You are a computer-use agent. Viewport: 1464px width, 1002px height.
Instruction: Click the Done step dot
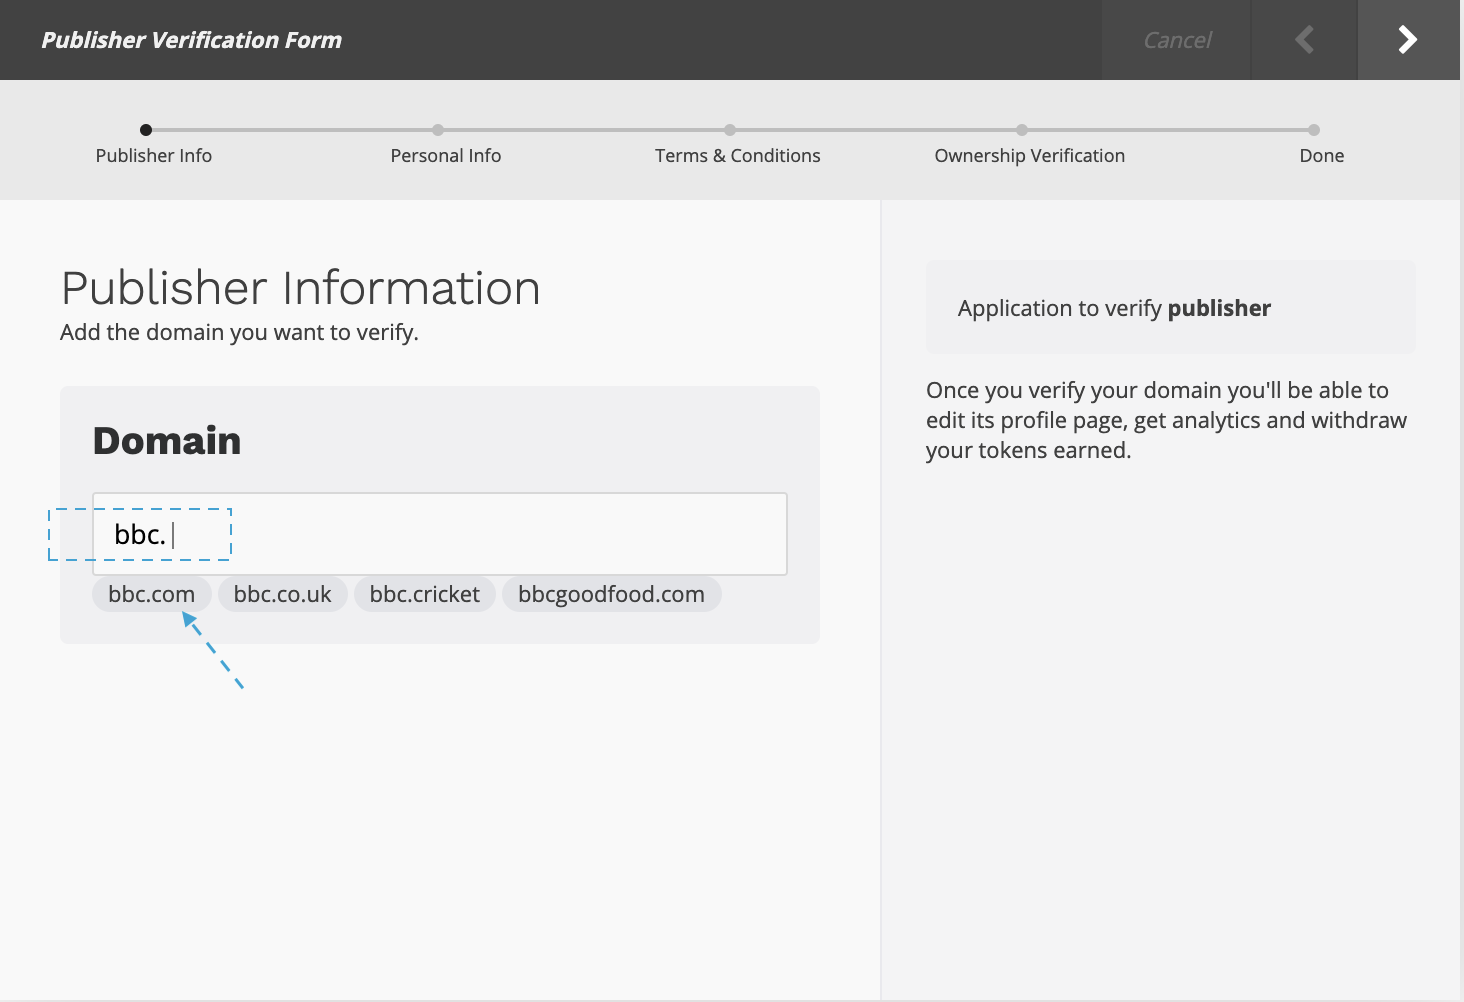coord(1314,130)
